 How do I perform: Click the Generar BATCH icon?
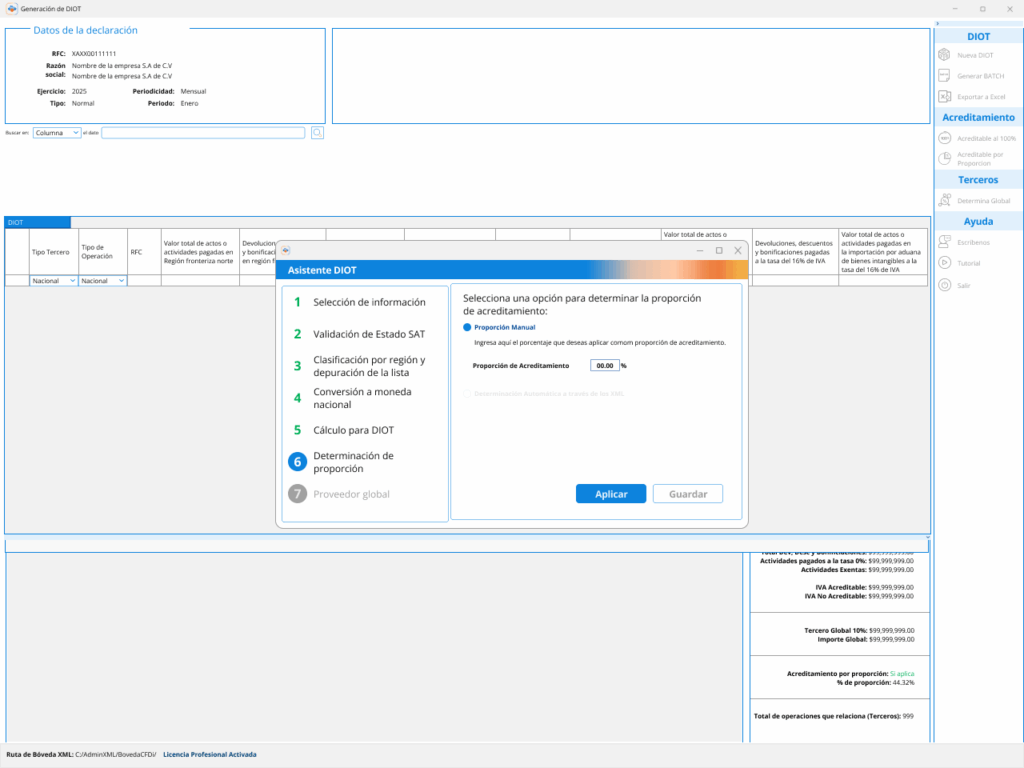(x=944, y=76)
